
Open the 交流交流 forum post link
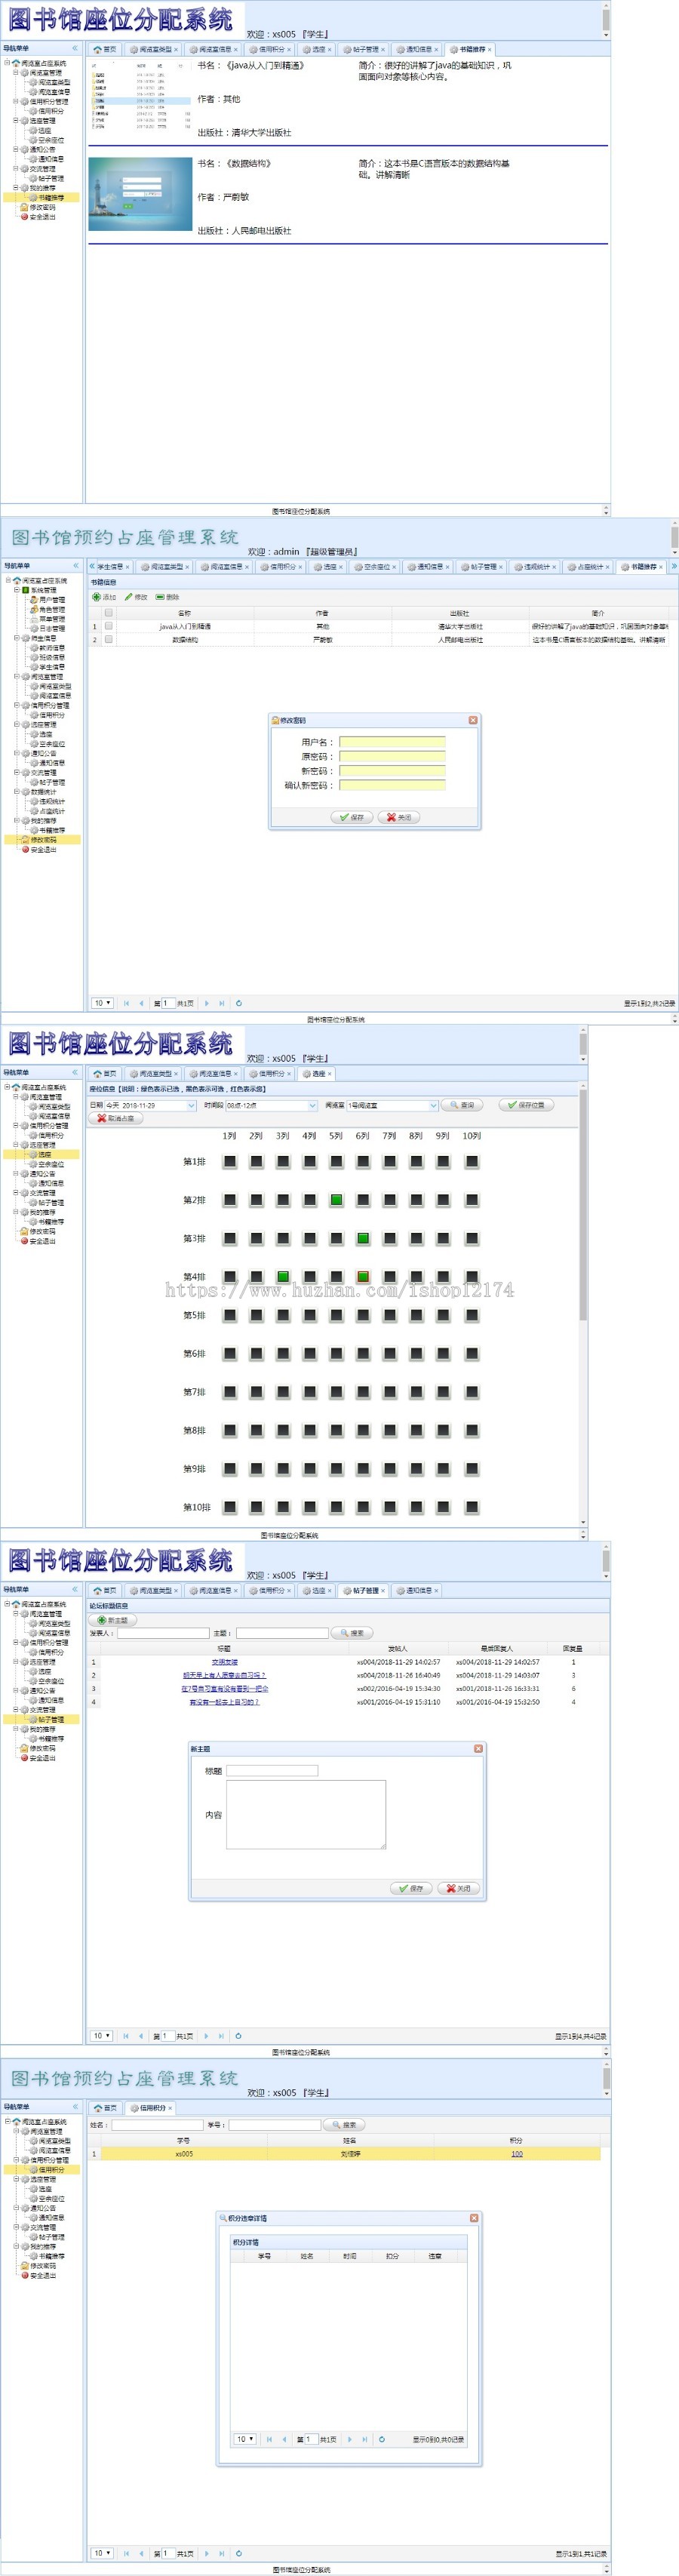[x=224, y=1662]
